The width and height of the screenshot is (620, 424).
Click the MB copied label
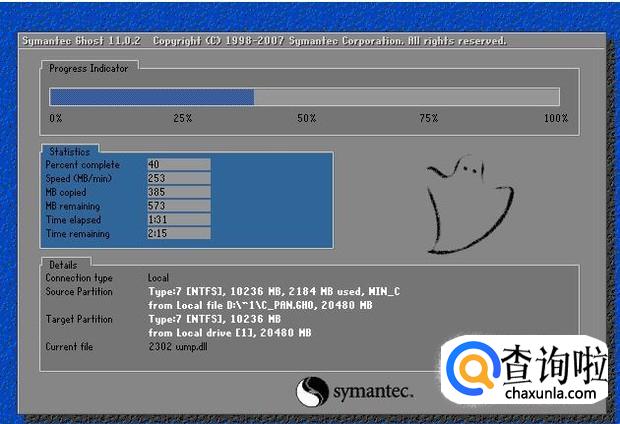point(66,192)
